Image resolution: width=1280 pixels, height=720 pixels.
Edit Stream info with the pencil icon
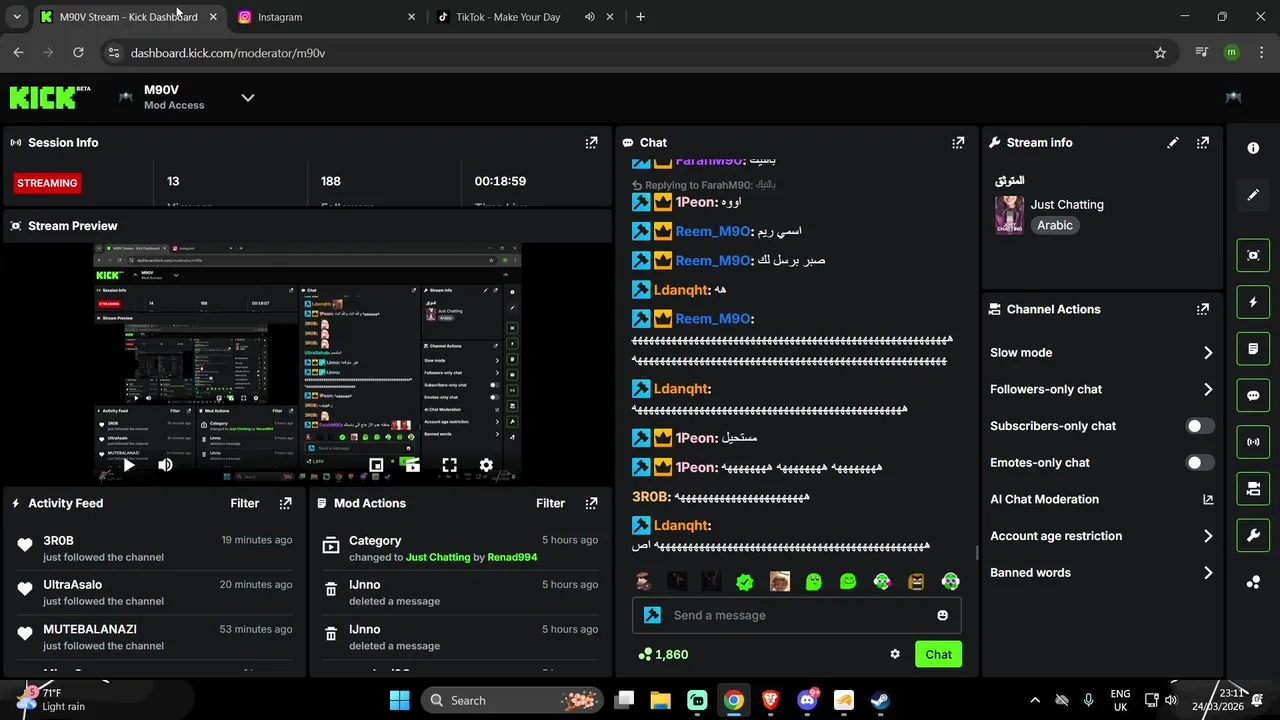click(1173, 143)
